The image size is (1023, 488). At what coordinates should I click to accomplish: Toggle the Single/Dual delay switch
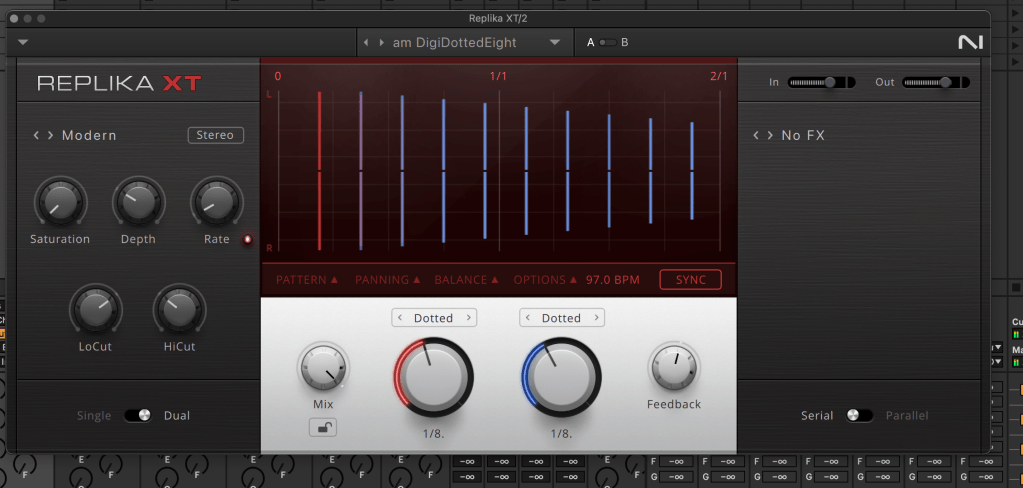coord(137,415)
